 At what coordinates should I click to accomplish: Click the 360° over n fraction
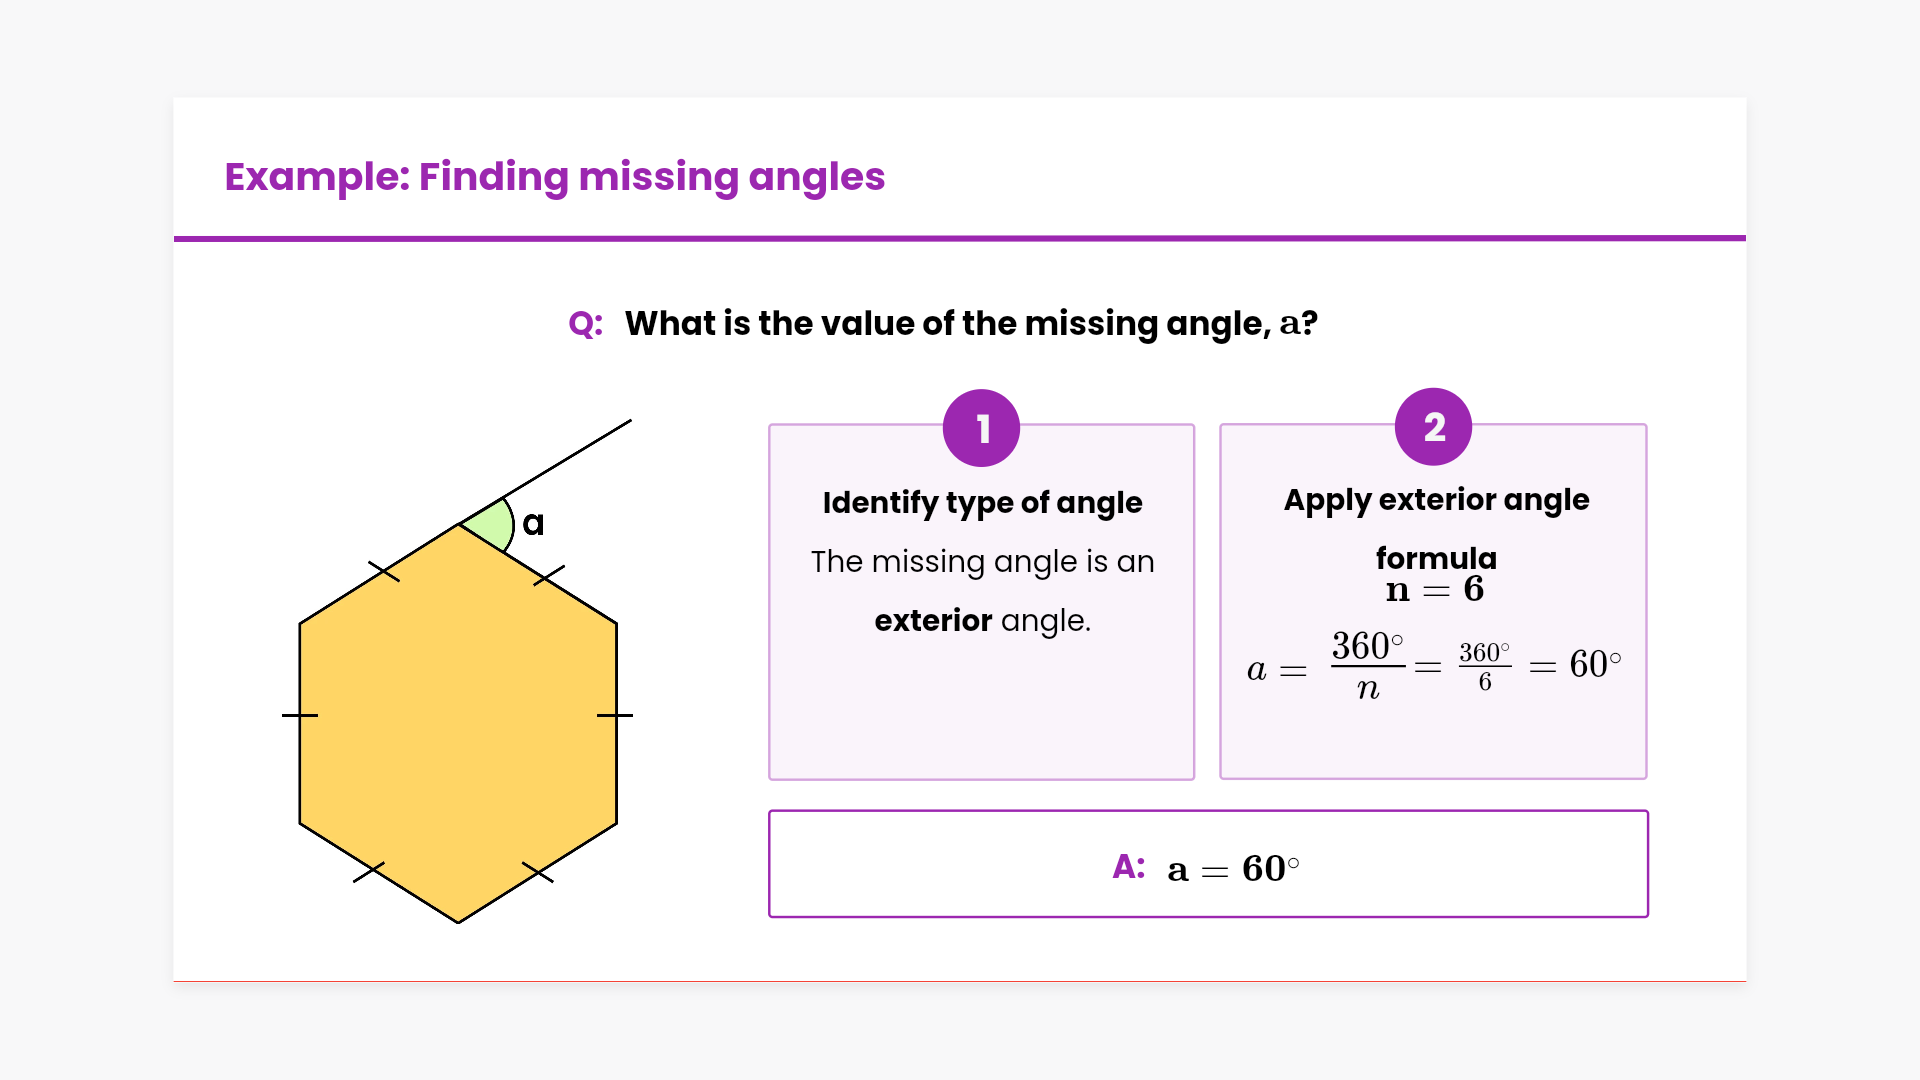click(x=1367, y=665)
